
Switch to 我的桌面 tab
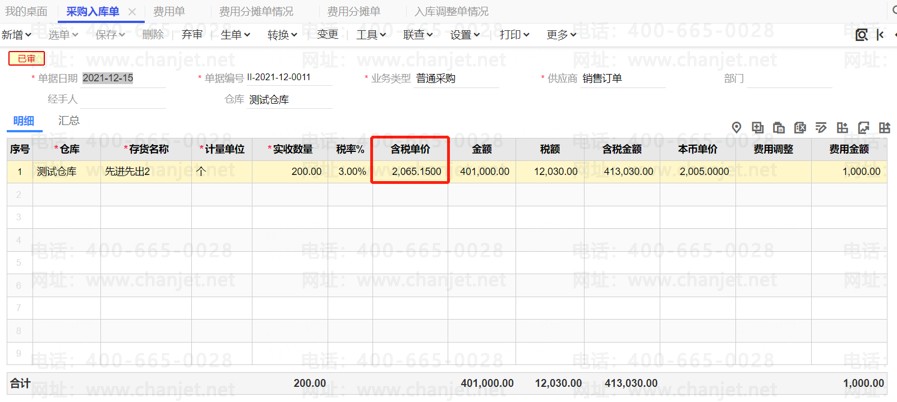pyautogui.click(x=26, y=11)
